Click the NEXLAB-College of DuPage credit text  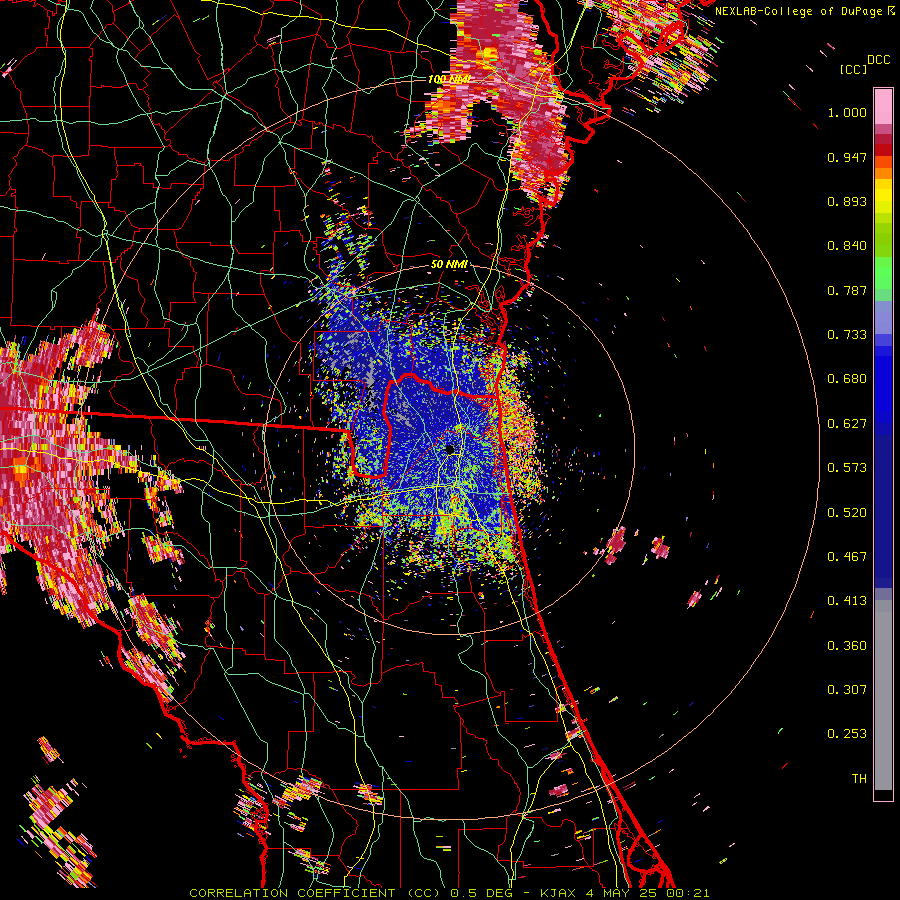[x=798, y=11]
